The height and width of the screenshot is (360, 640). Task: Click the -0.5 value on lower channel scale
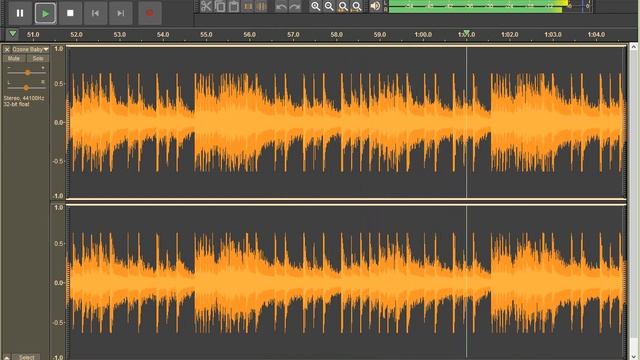pyautogui.click(x=58, y=322)
